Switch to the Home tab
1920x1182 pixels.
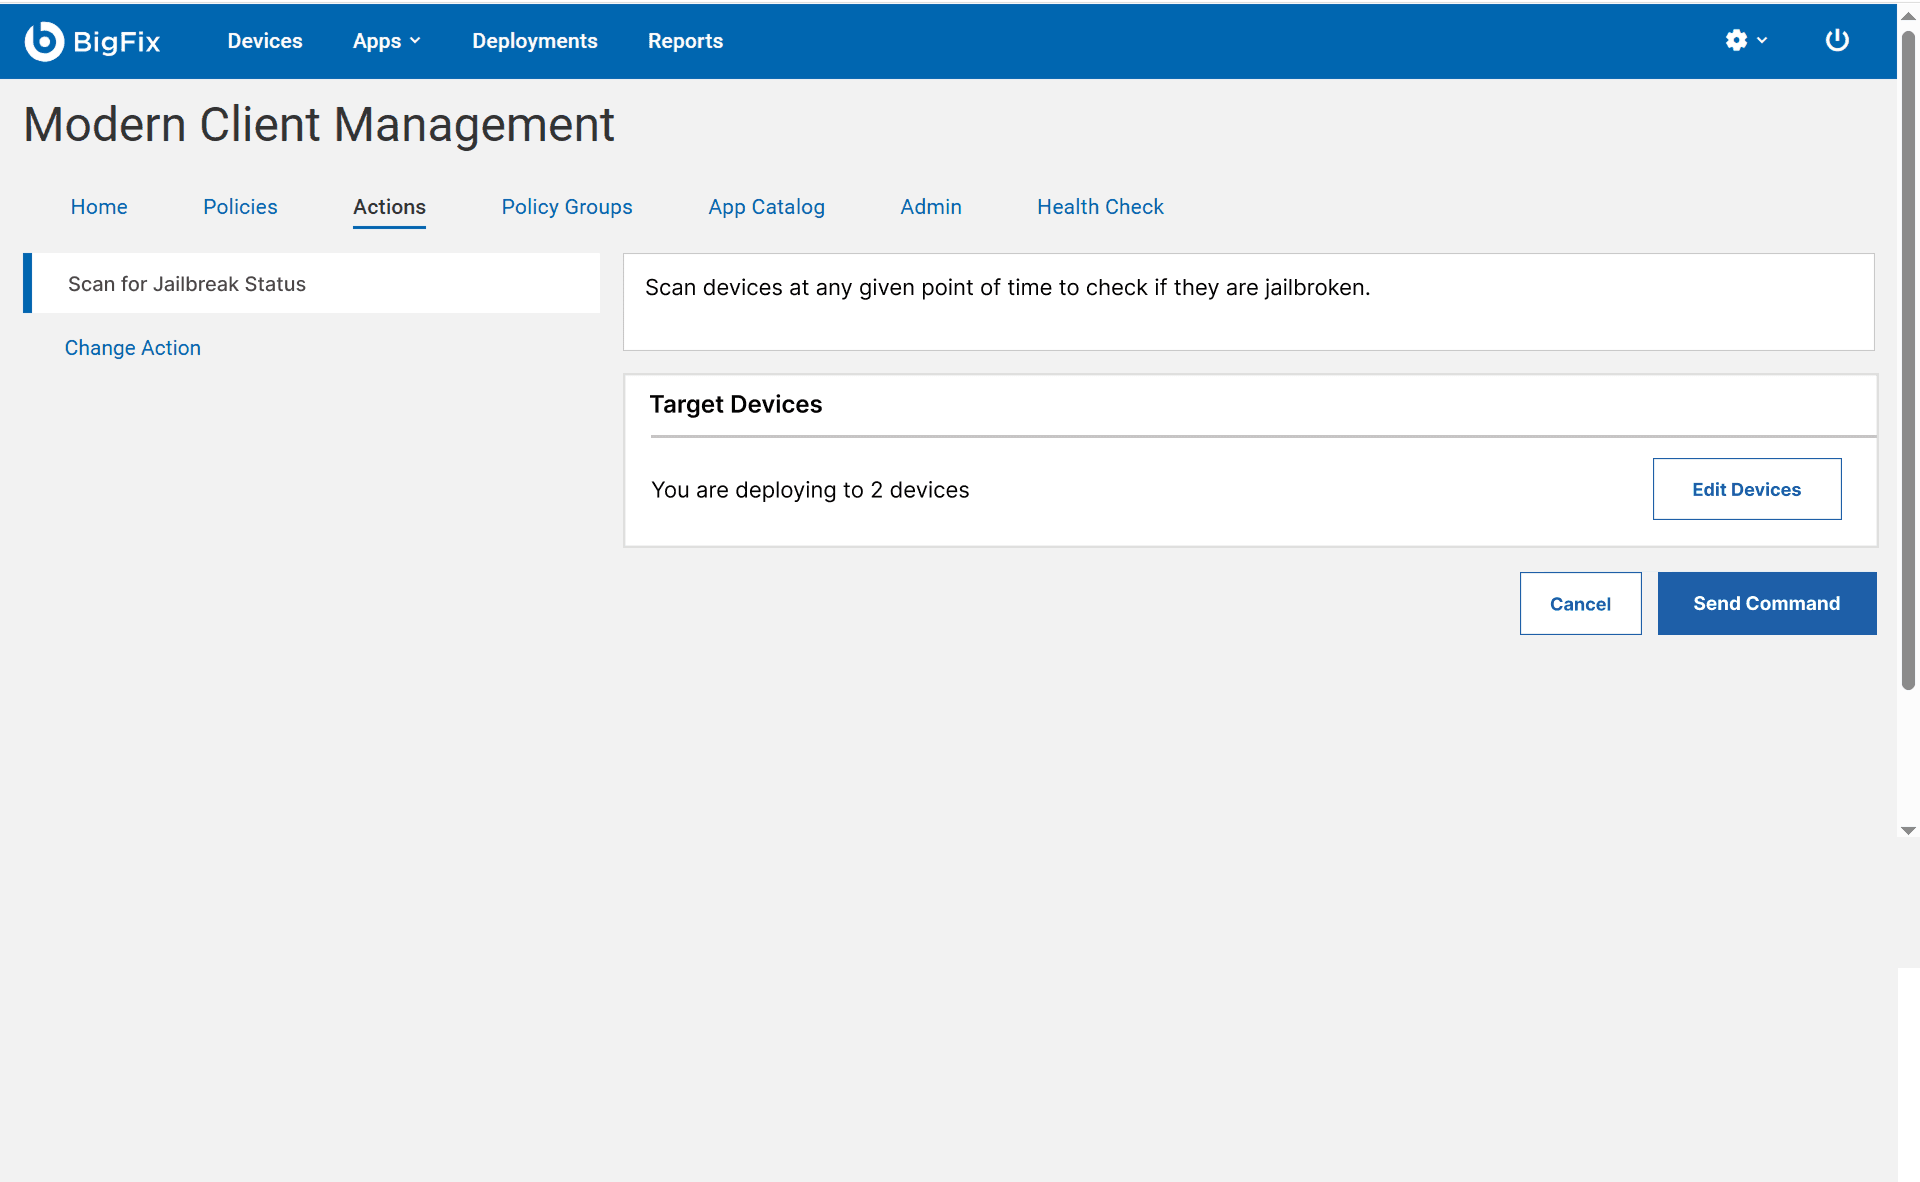pyautogui.click(x=99, y=207)
